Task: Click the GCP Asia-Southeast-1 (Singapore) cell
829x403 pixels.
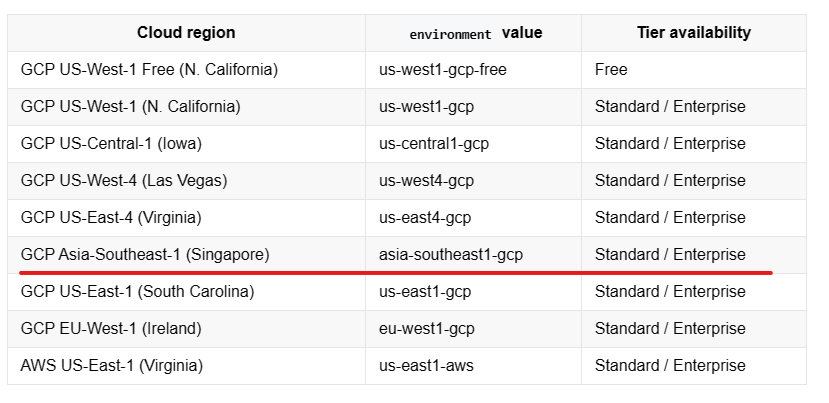Action: pyautogui.click(x=186, y=255)
